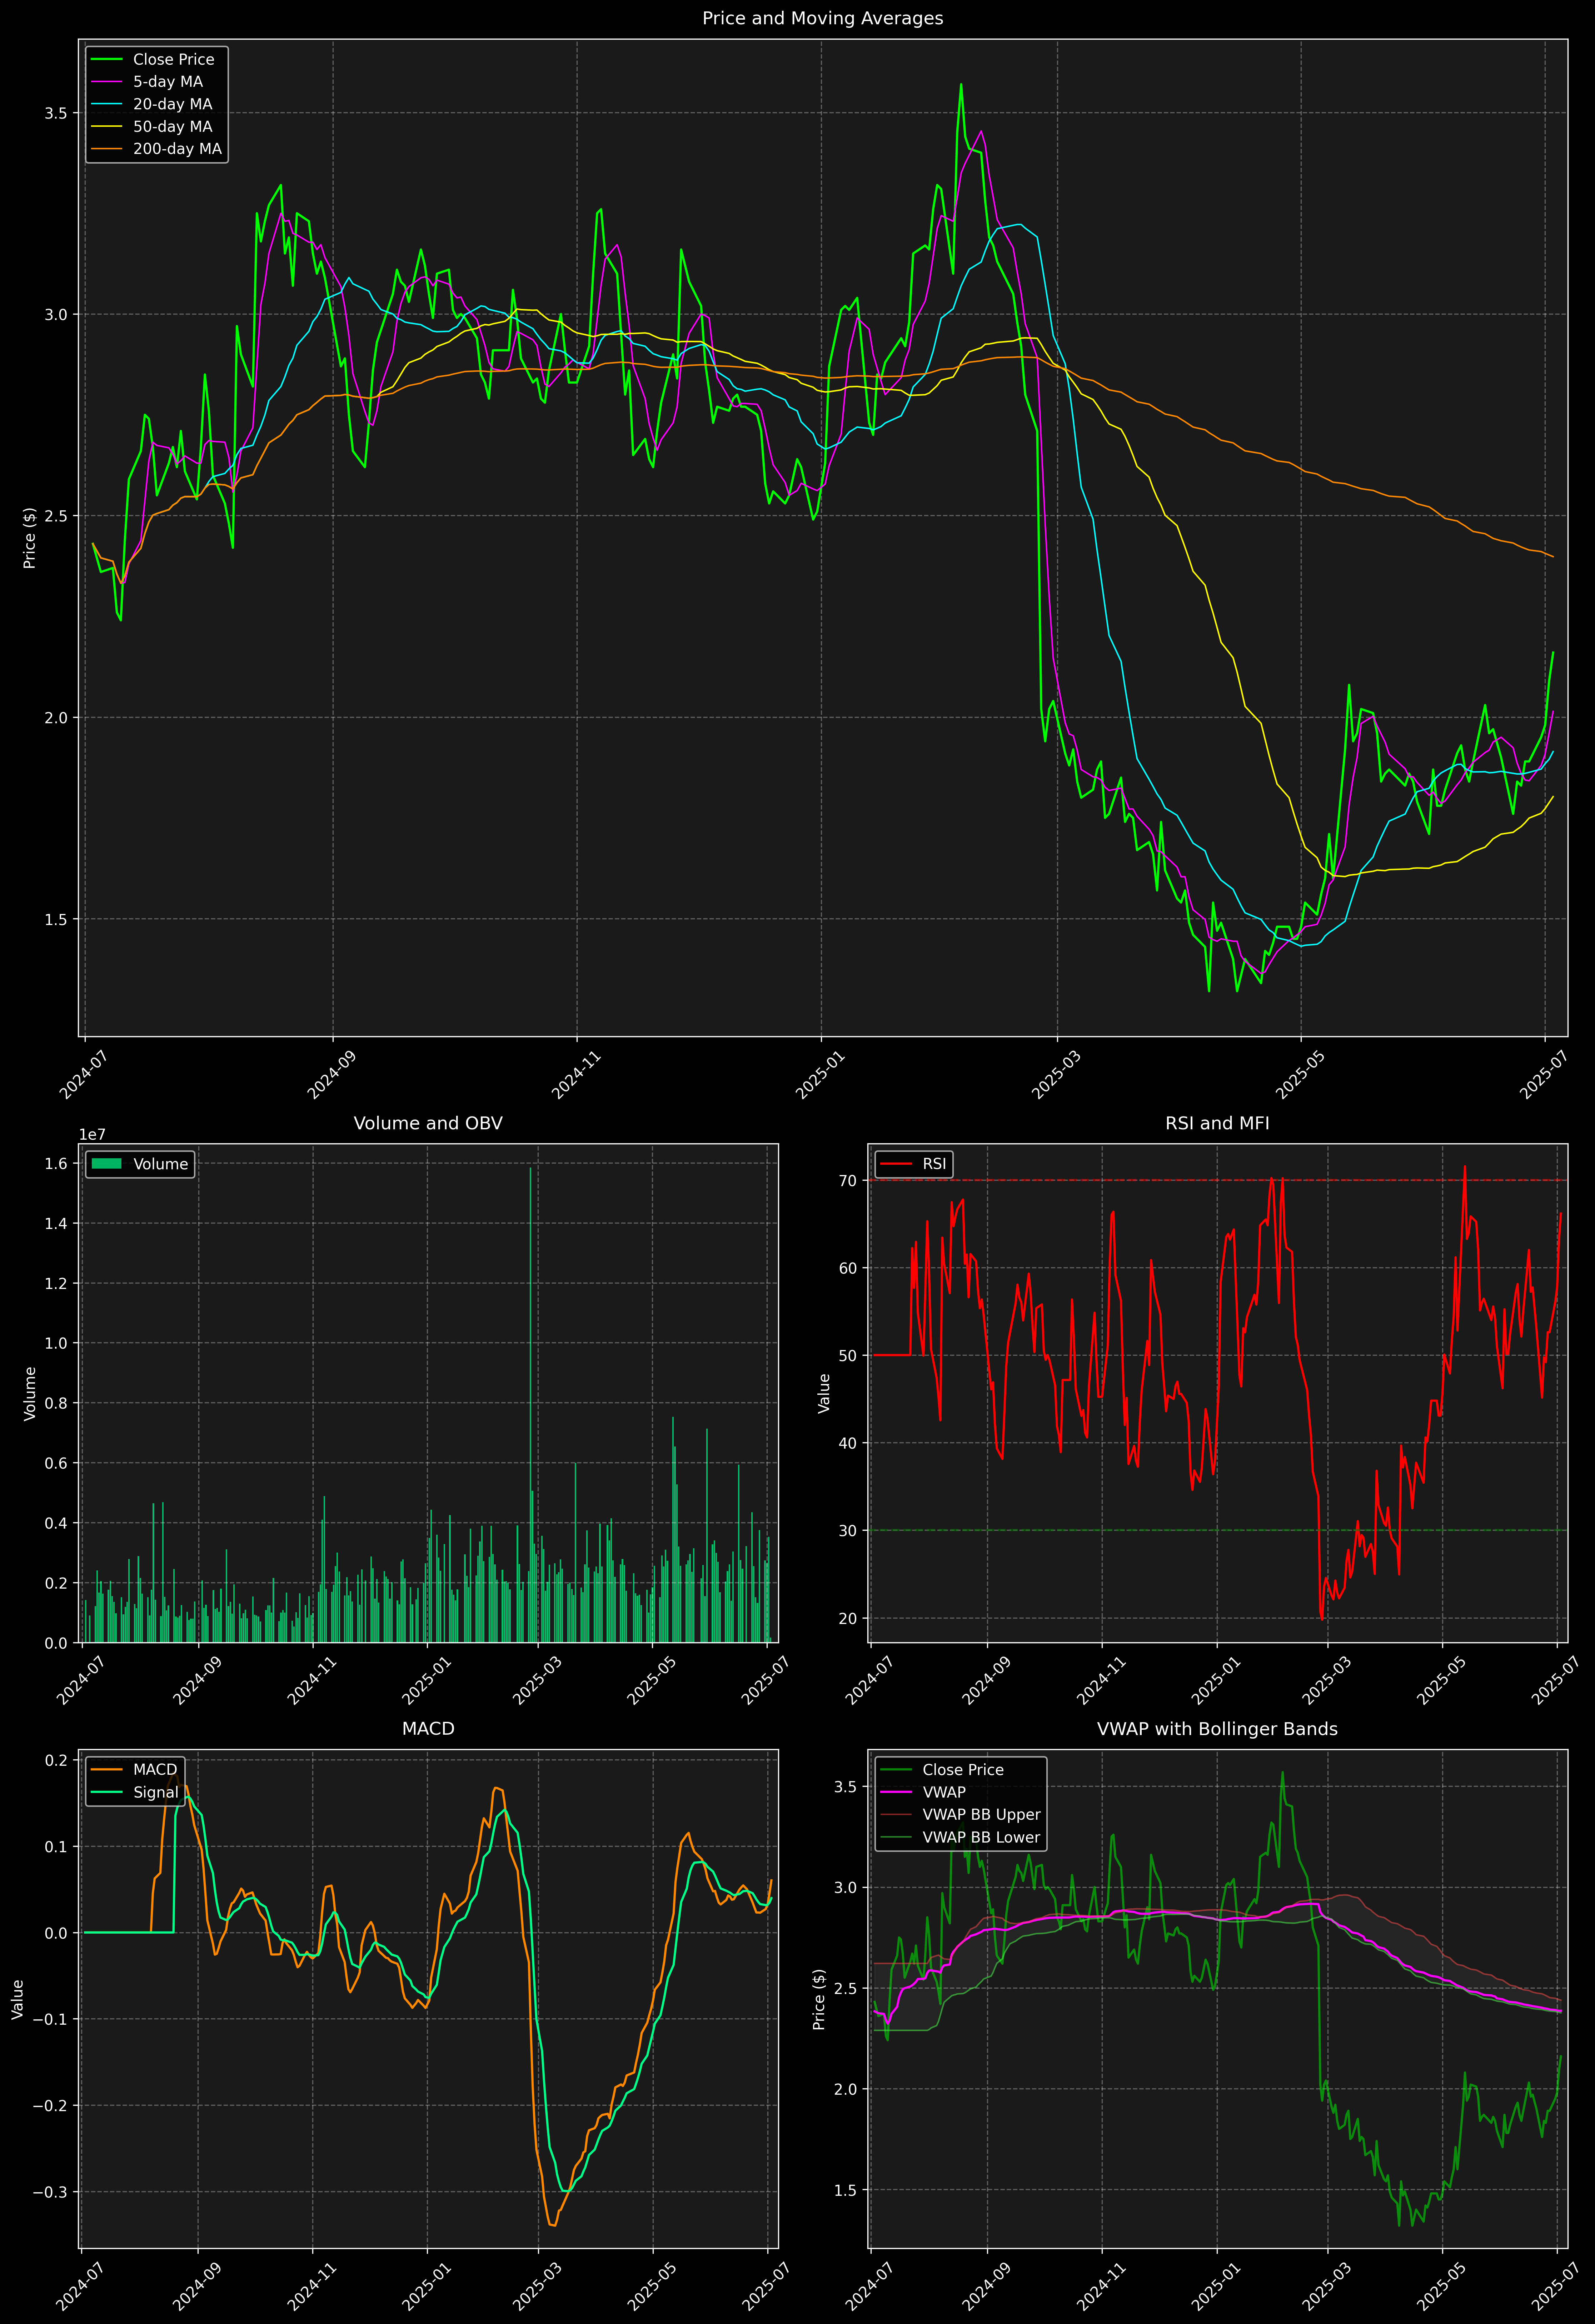Click the 'MACD' chart title above the MACD plot
This screenshot has height=2324, width=1595.
point(428,1729)
